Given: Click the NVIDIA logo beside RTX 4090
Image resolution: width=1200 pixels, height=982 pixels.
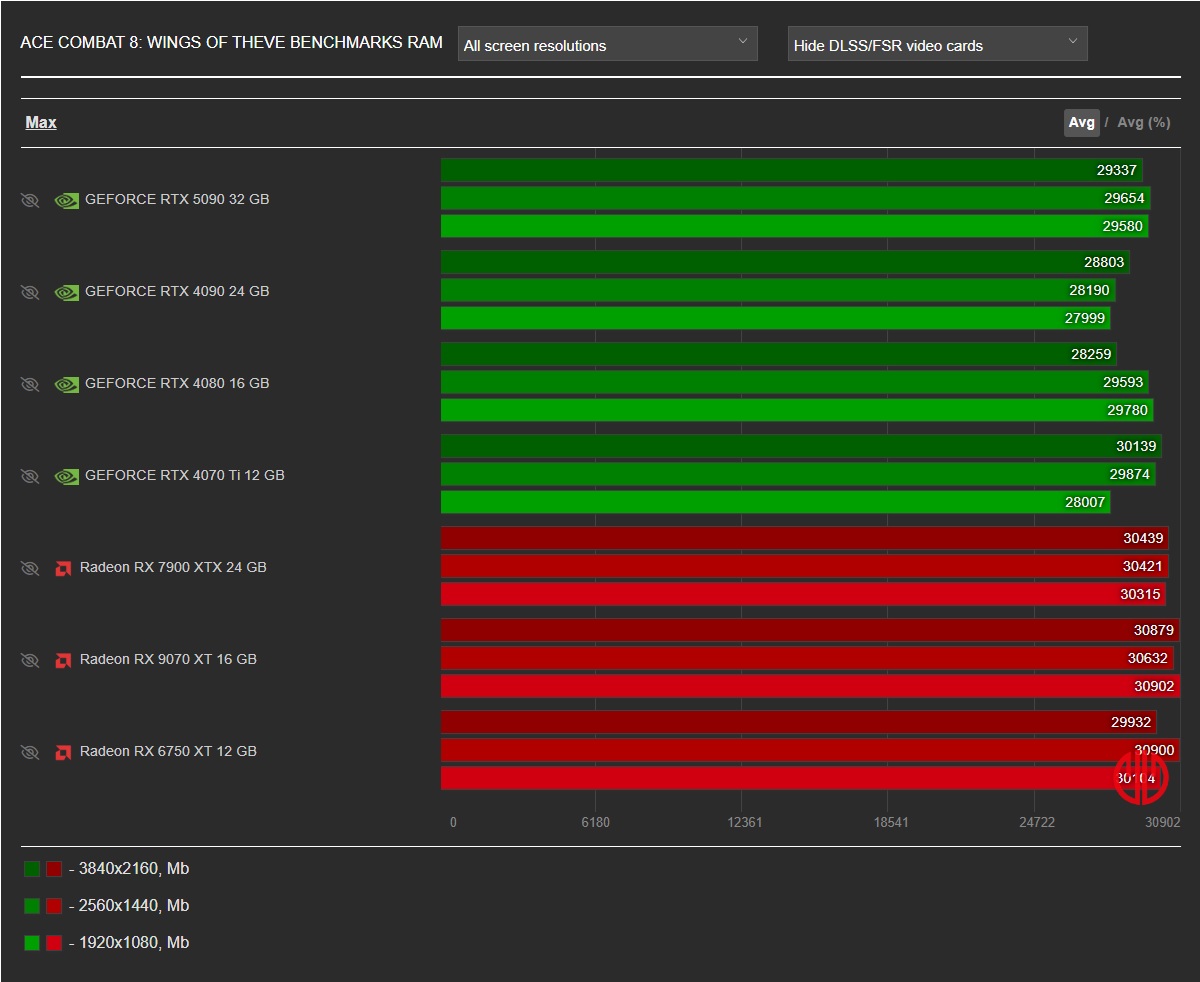Looking at the screenshot, I should 66,292.
